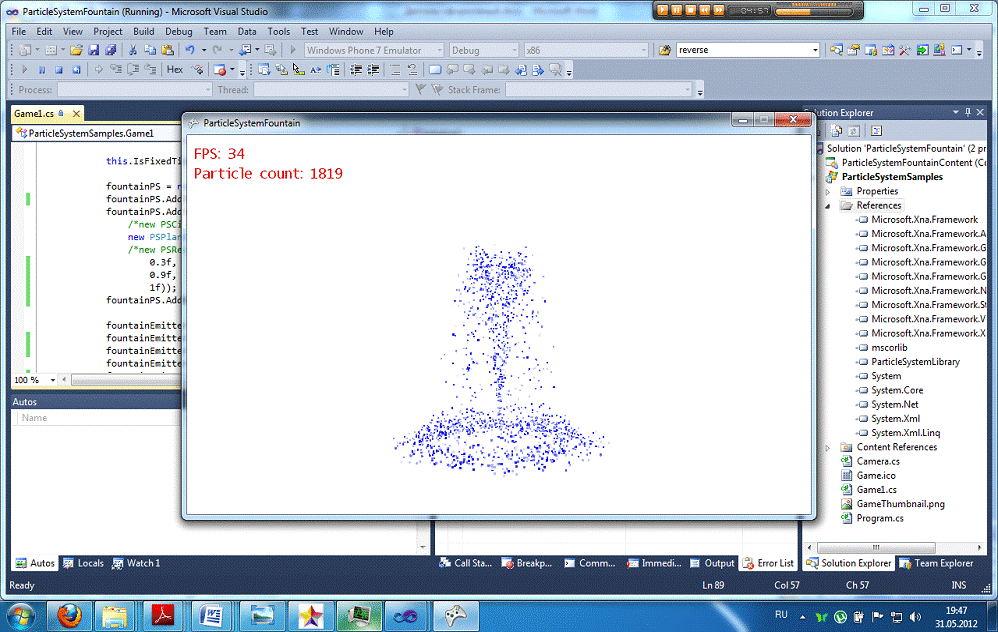998x632 pixels.
Task: Click the Comment out selected lines icon
Action: tap(395, 70)
